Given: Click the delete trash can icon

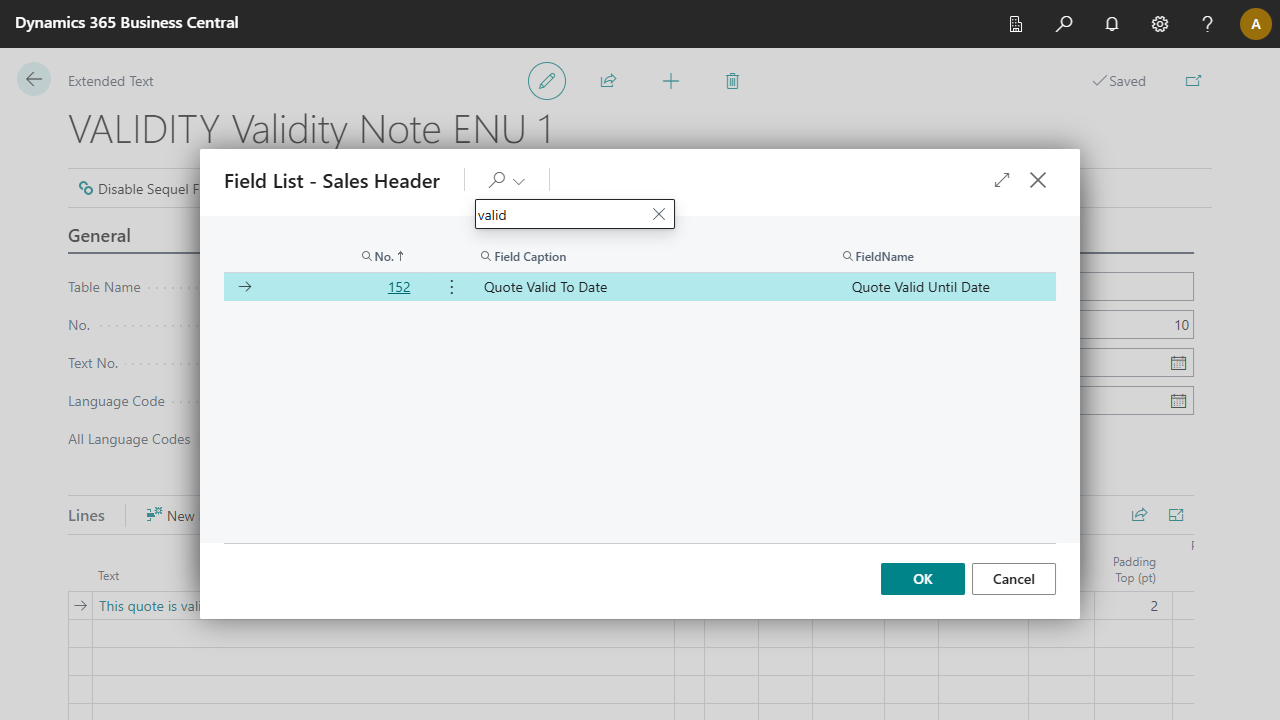Looking at the screenshot, I should [732, 81].
